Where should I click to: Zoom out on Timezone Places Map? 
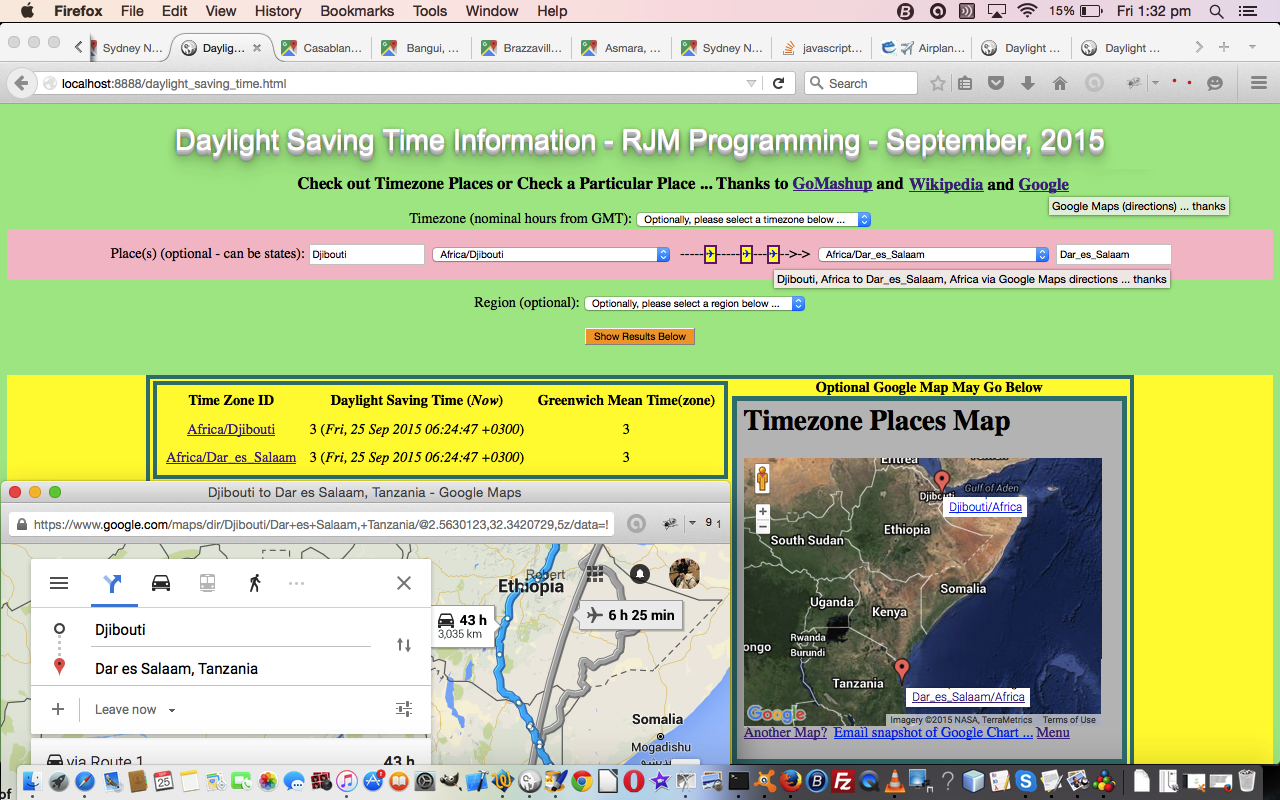[x=763, y=526]
